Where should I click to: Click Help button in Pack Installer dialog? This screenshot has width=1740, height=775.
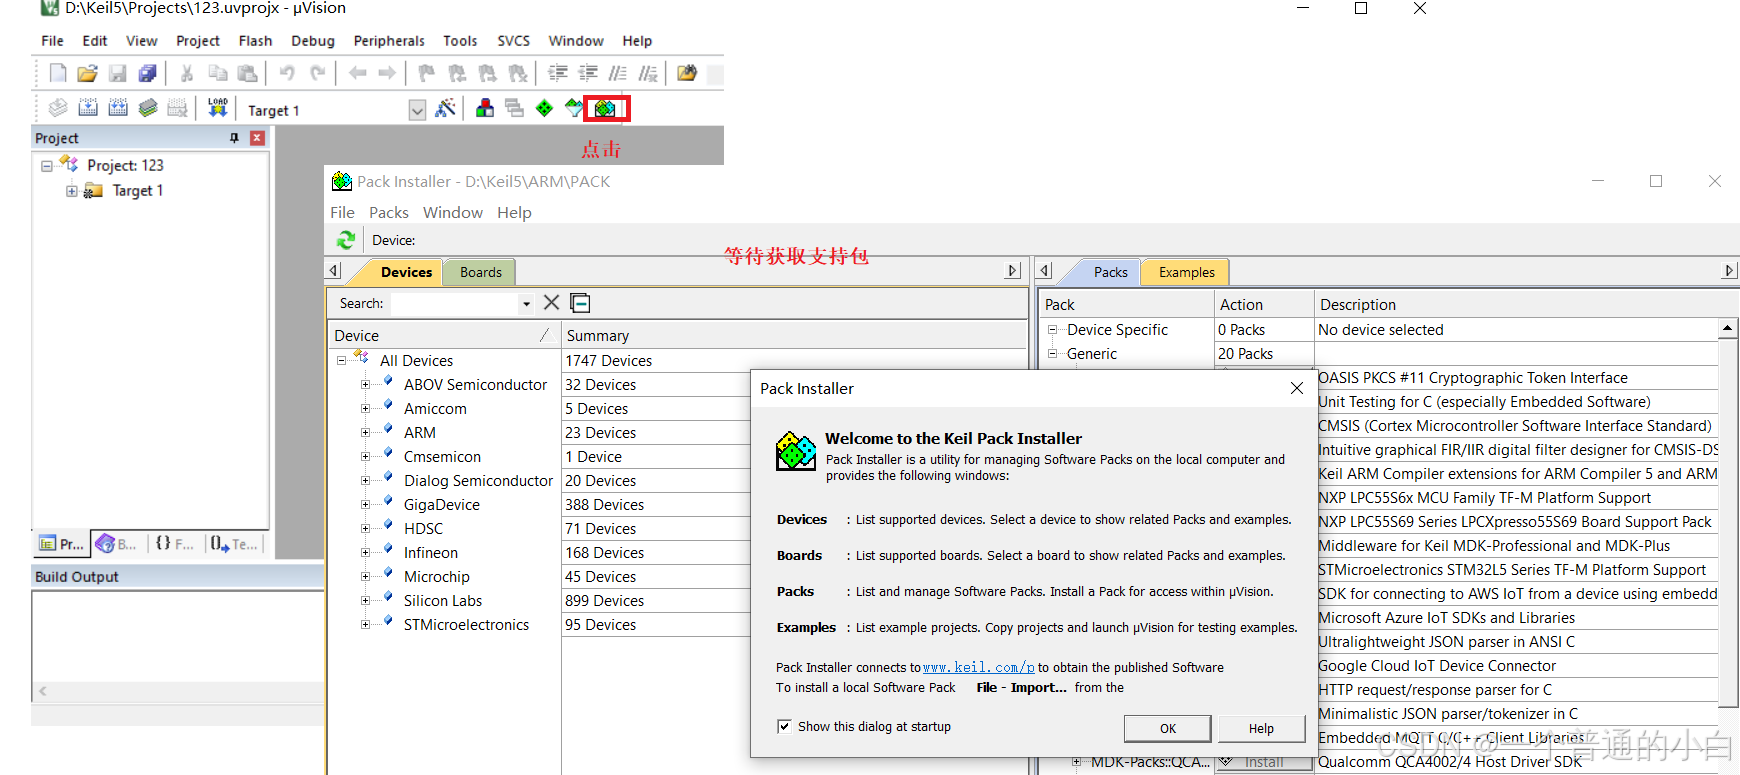1261,728
